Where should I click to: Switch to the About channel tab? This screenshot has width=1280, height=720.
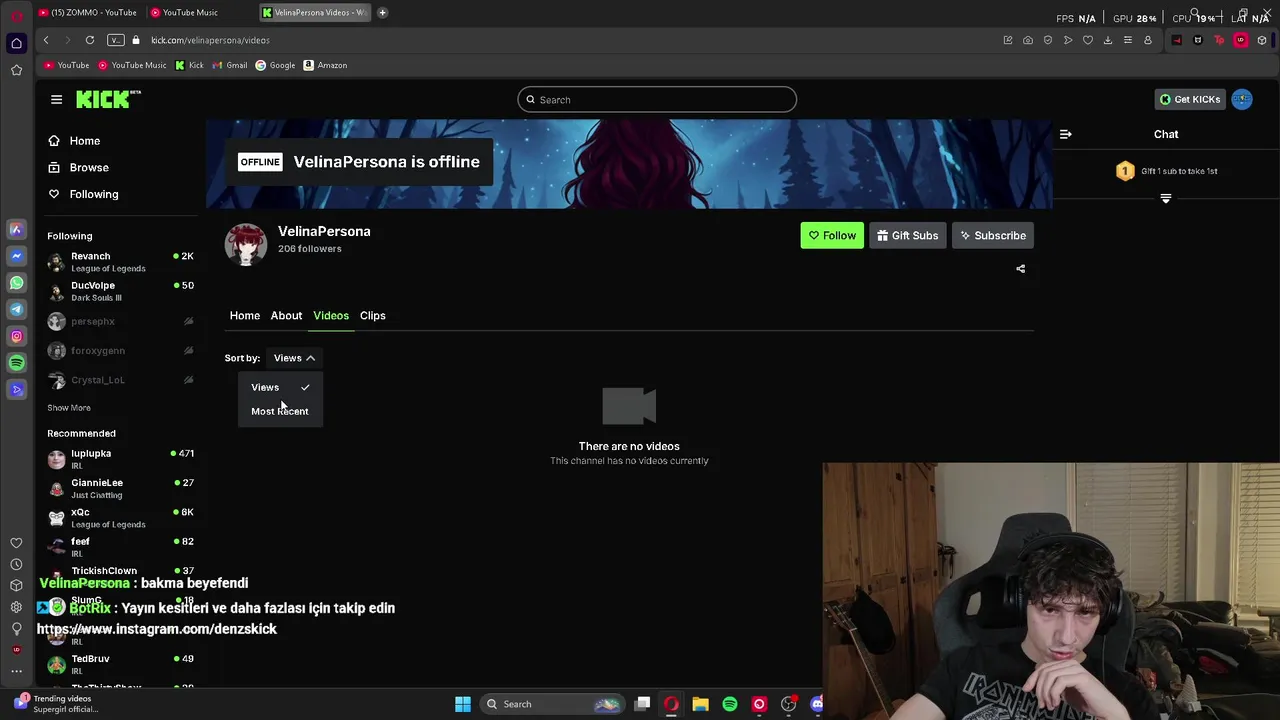[286, 316]
